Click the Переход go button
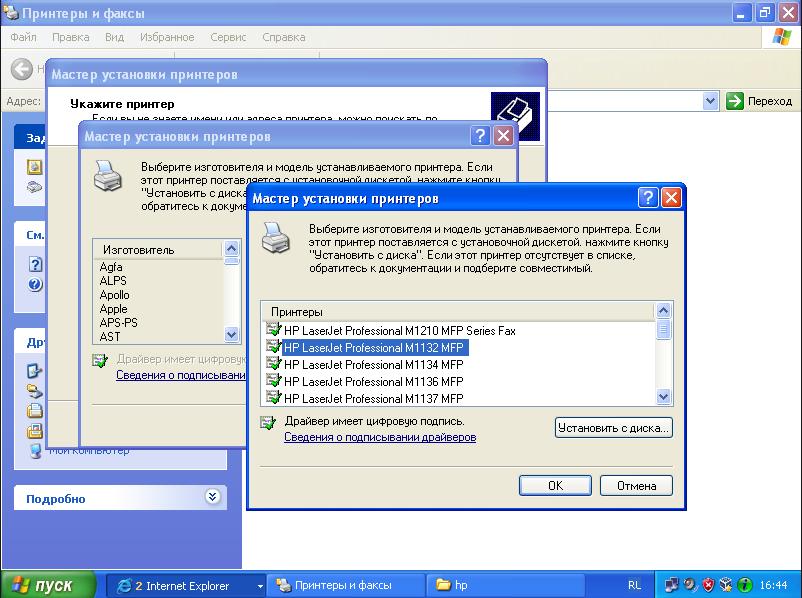 click(760, 101)
